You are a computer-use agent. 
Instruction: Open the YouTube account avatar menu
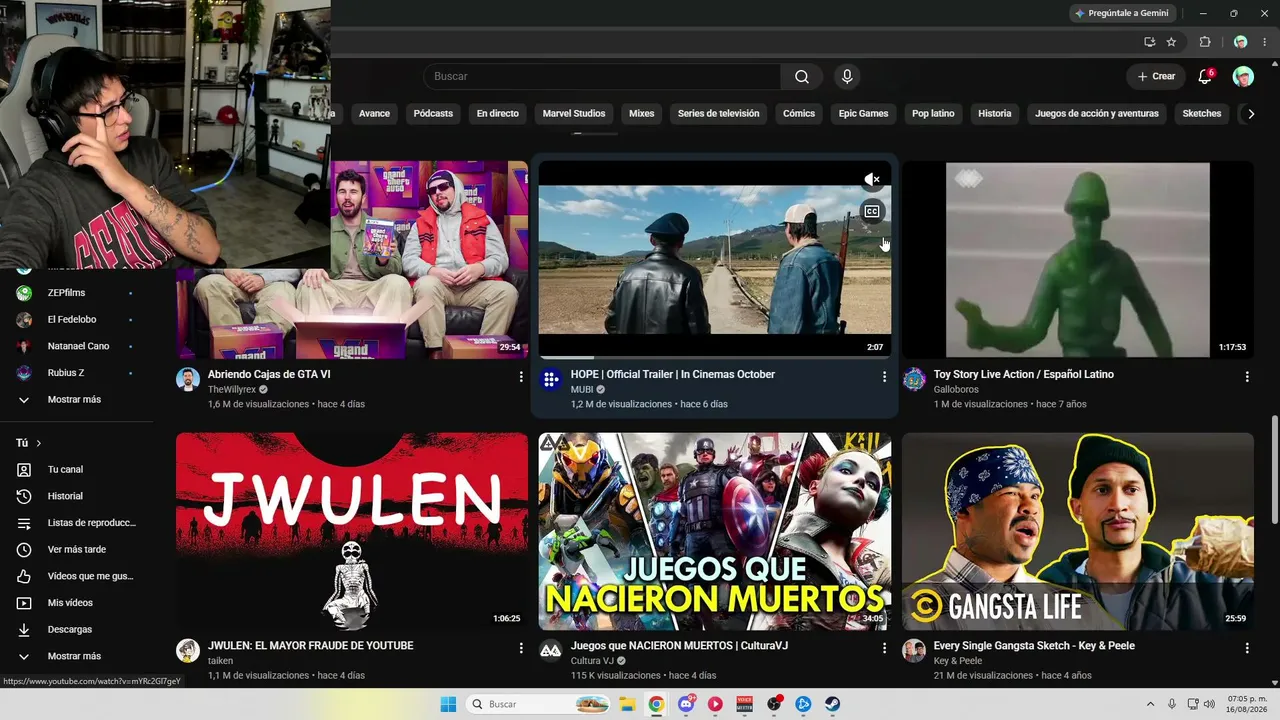click(x=1243, y=77)
